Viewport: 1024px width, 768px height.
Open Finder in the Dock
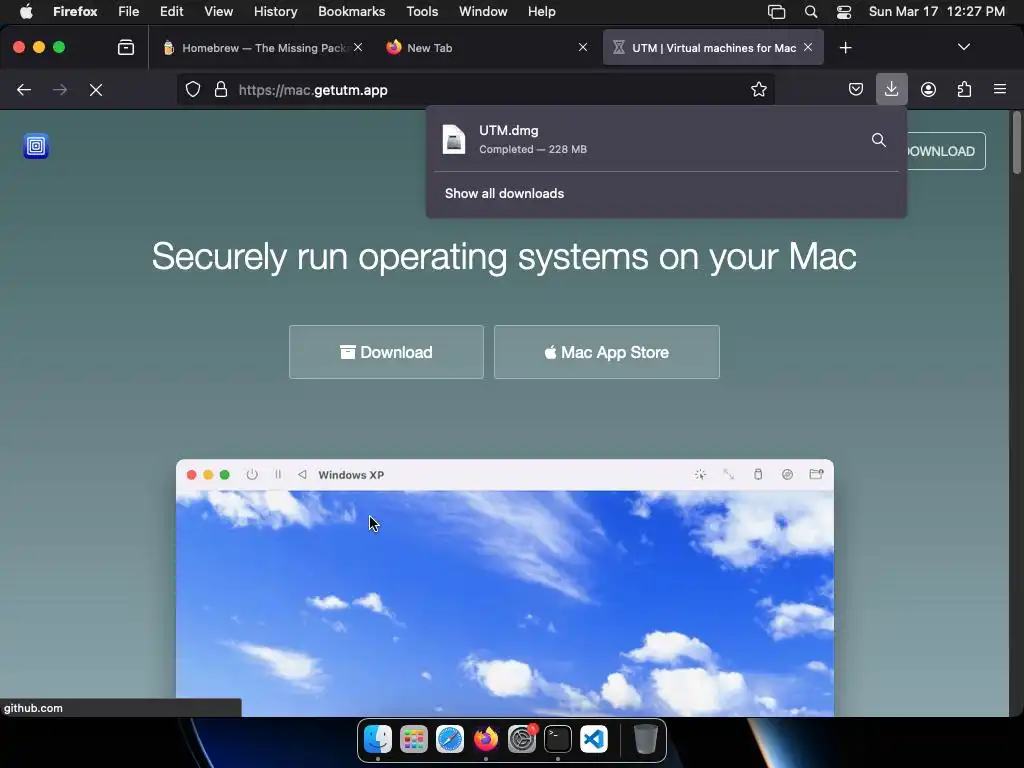coord(377,739)
